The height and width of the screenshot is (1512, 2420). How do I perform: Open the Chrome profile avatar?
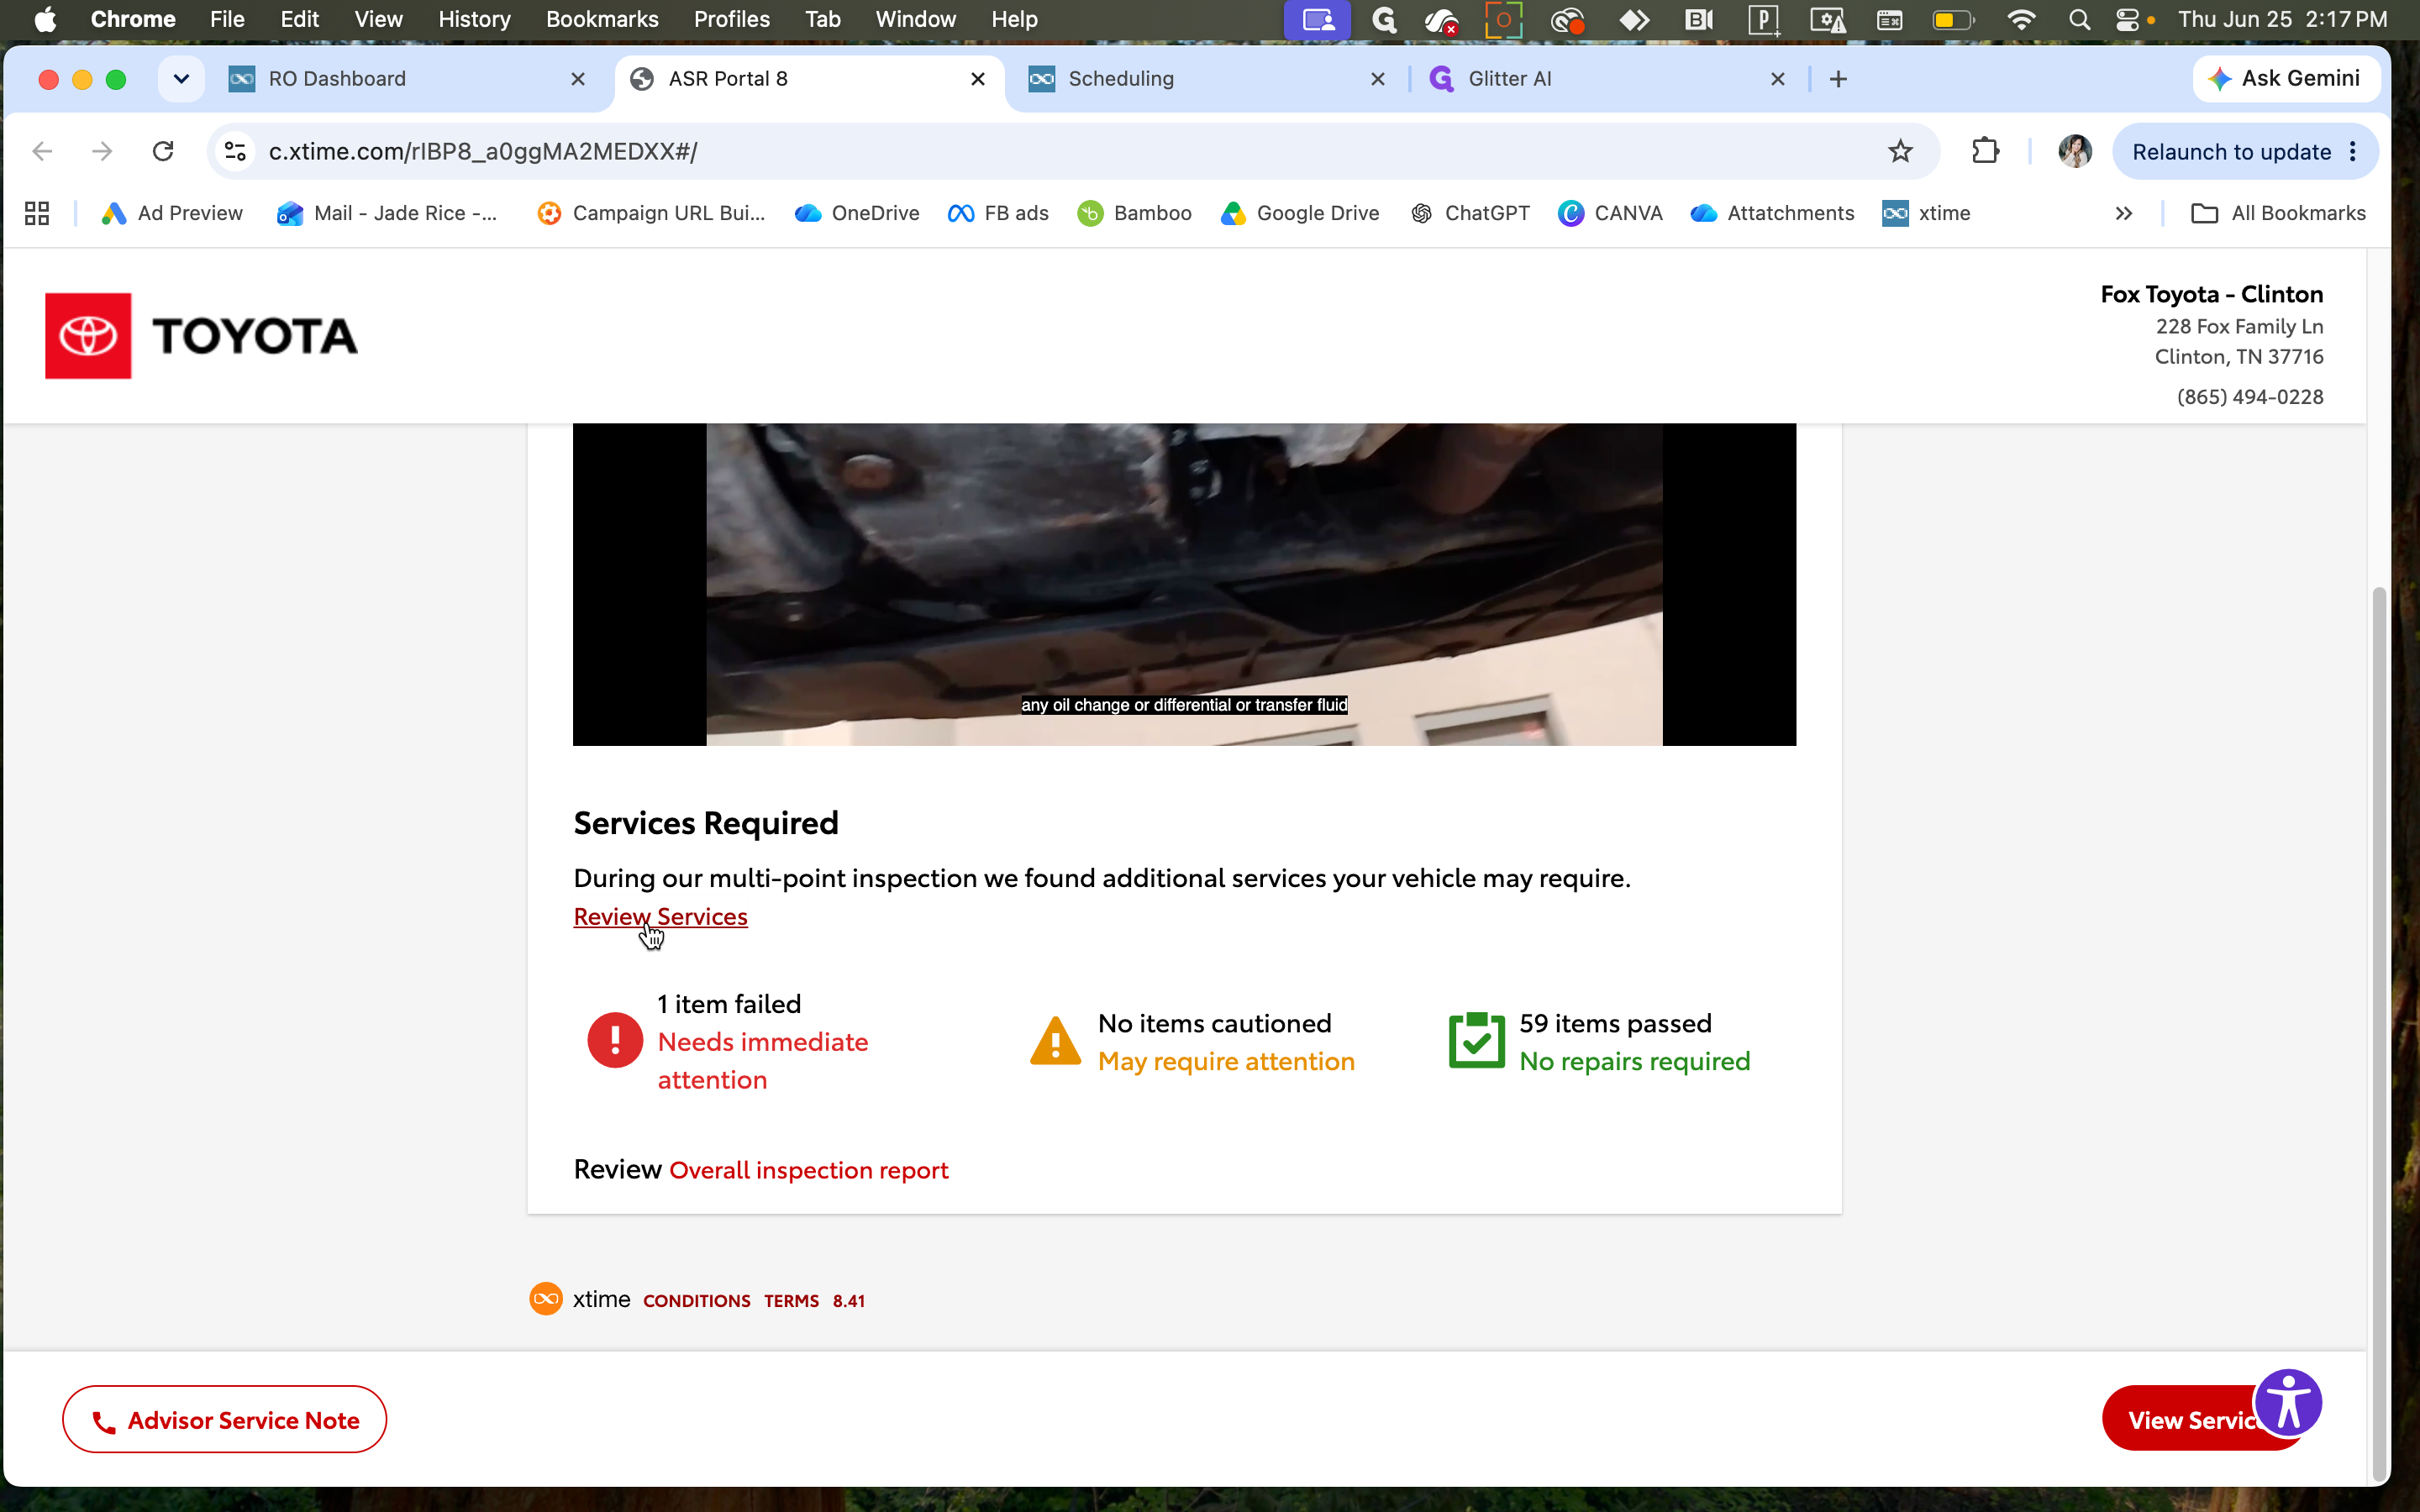(x=2075, y=151)
